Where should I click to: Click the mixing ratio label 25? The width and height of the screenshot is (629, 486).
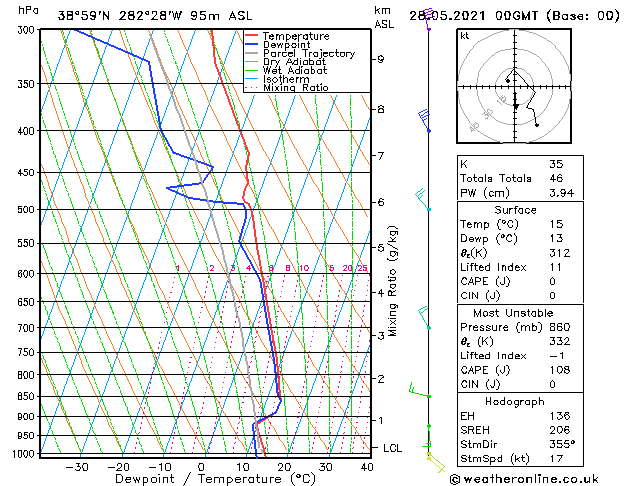pos(362,268)
